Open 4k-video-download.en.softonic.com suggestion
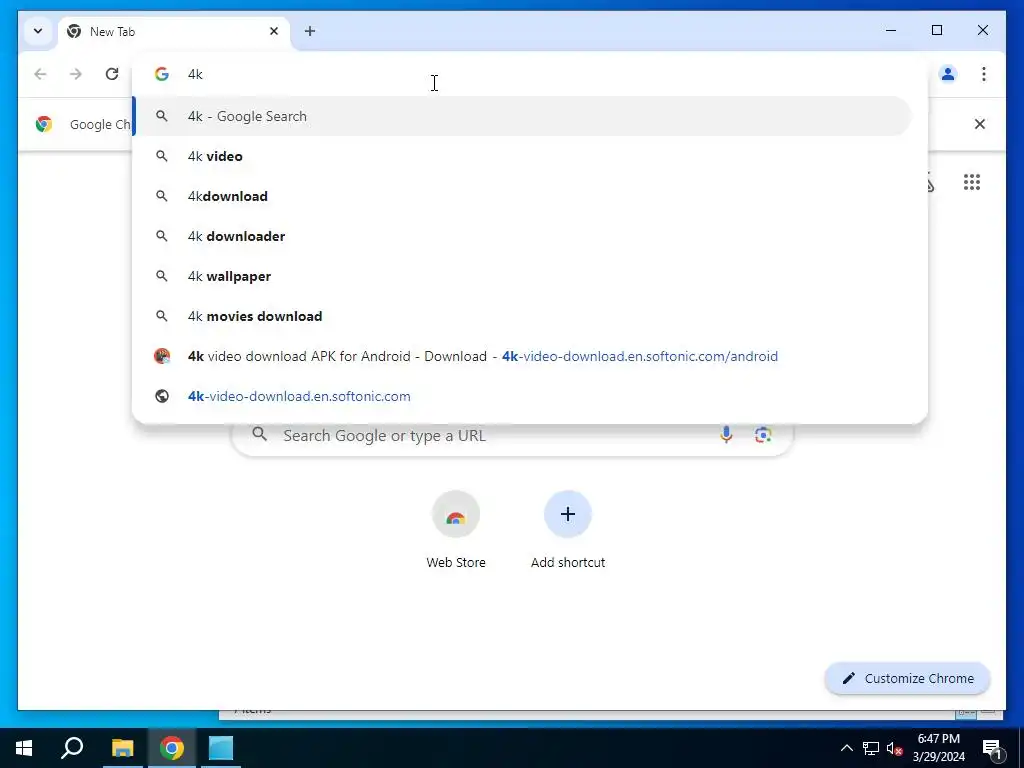This screenshot has width=1024, height=768. (522, 396)
